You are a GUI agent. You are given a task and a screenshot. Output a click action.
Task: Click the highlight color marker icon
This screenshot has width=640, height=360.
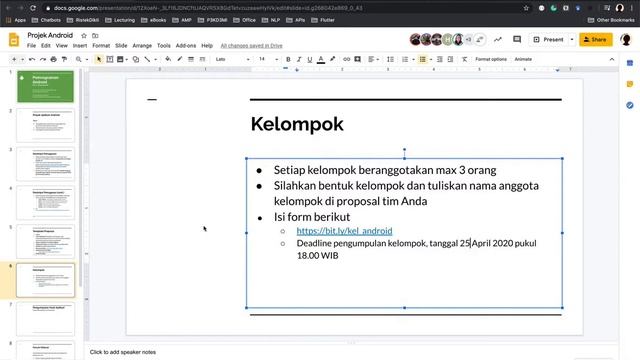(x=333, y=60)
